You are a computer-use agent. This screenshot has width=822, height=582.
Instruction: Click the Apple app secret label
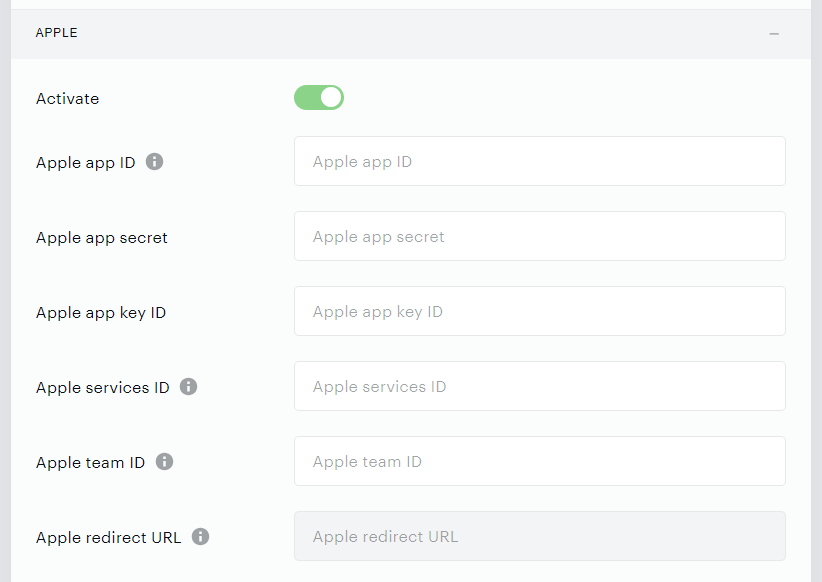pyautogui.click(x=102, y=238)
